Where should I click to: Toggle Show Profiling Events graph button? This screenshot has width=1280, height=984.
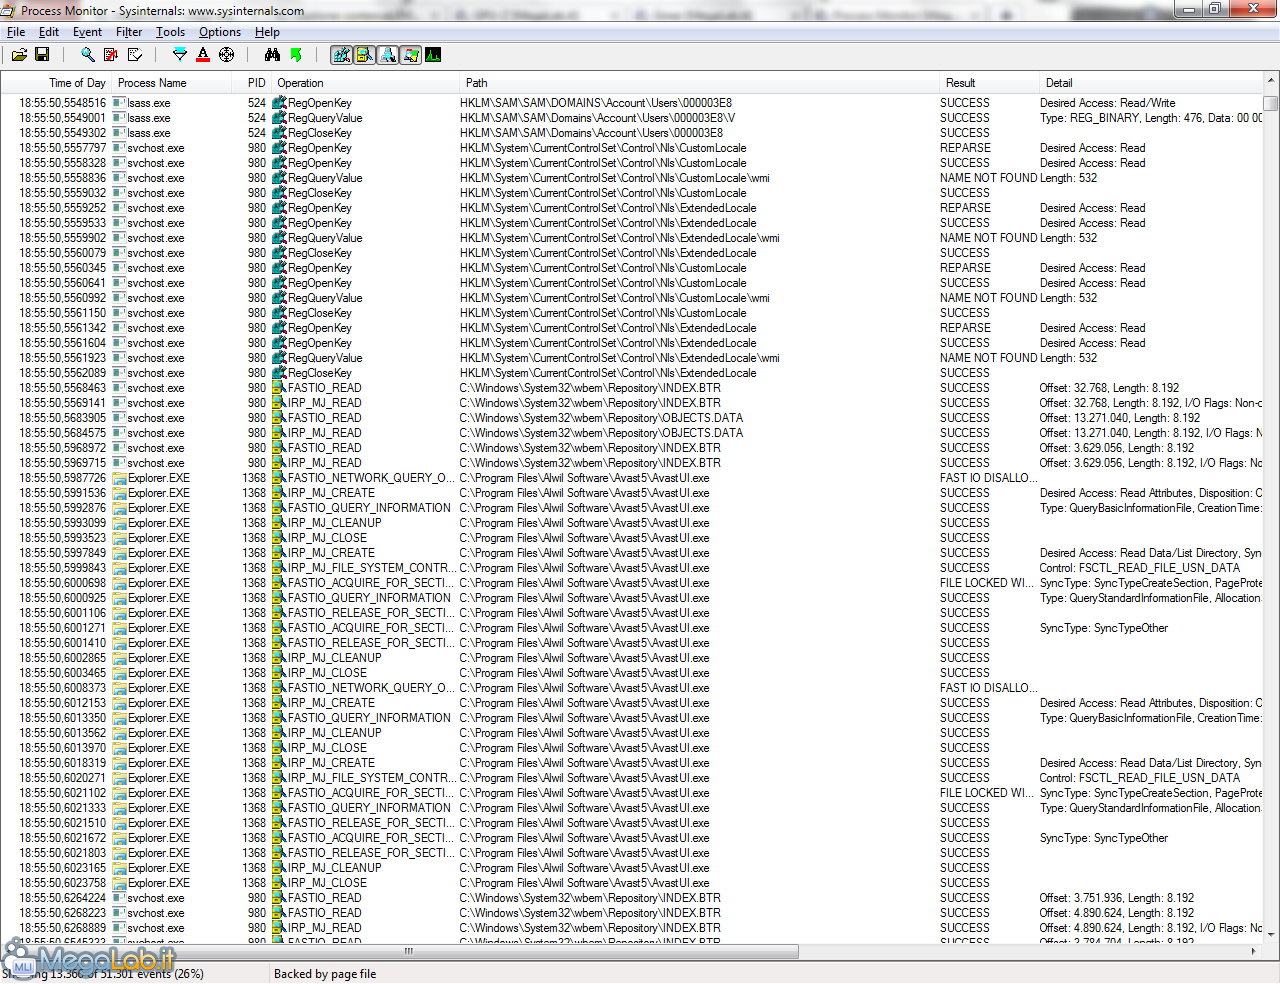coord(433,55)
